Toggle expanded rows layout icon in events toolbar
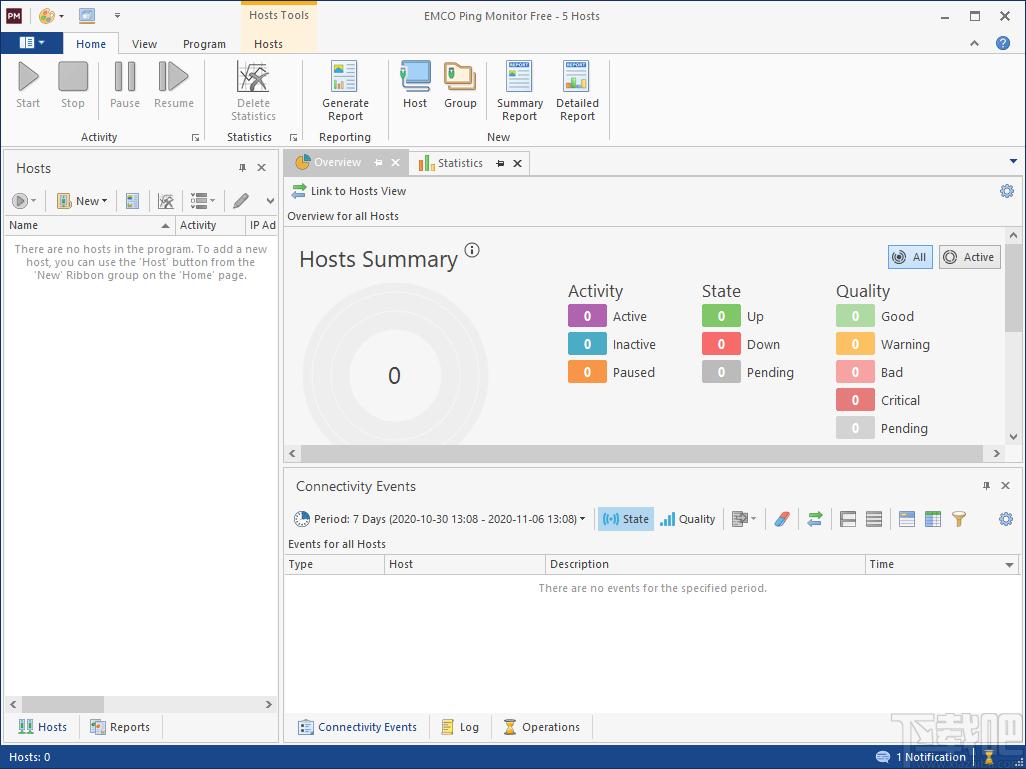 [874, 519]
